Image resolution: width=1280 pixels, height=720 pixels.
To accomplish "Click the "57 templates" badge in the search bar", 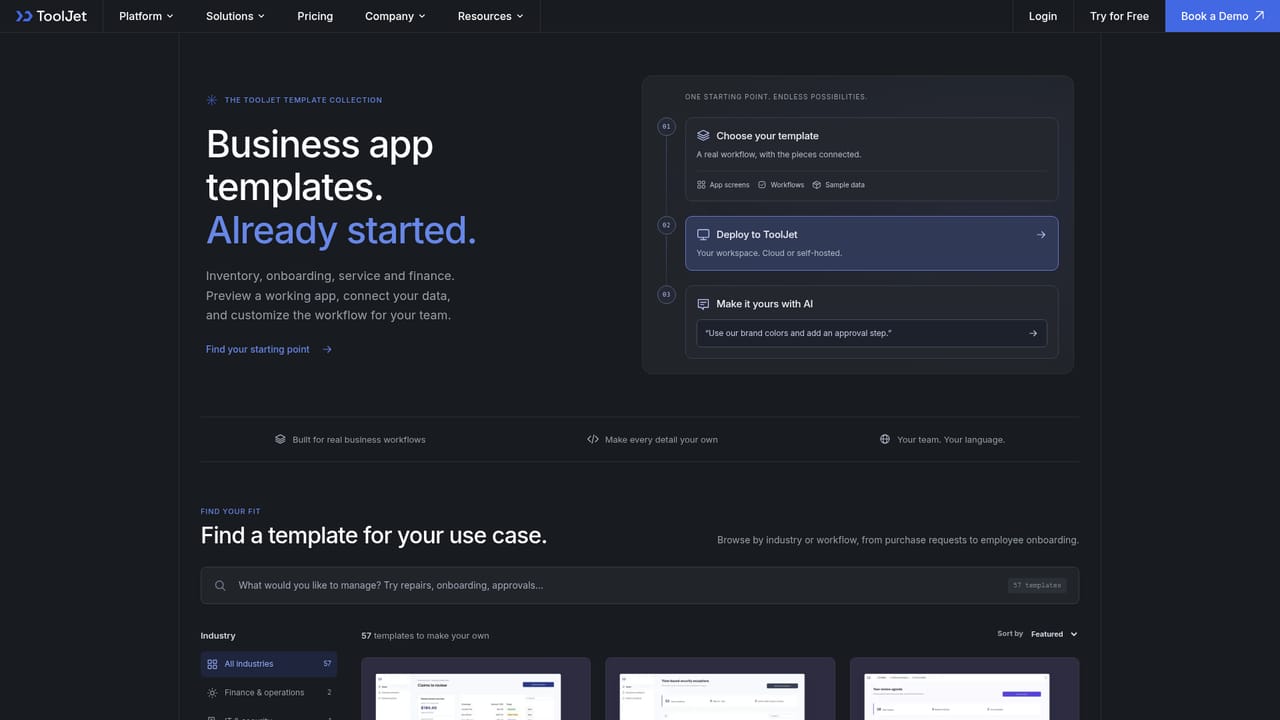I will click(x=1037, y=586).
